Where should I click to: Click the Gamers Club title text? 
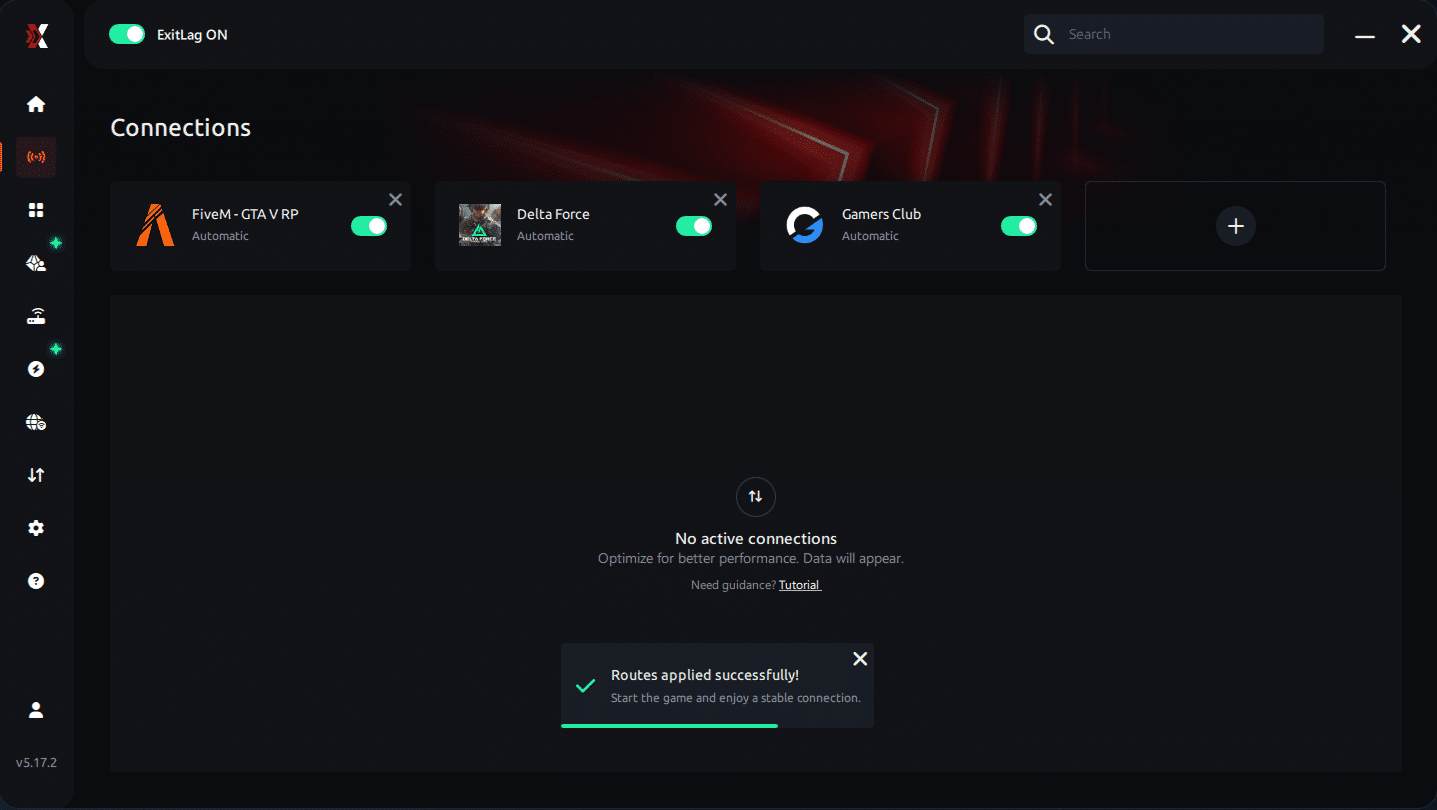click(881, 214)
